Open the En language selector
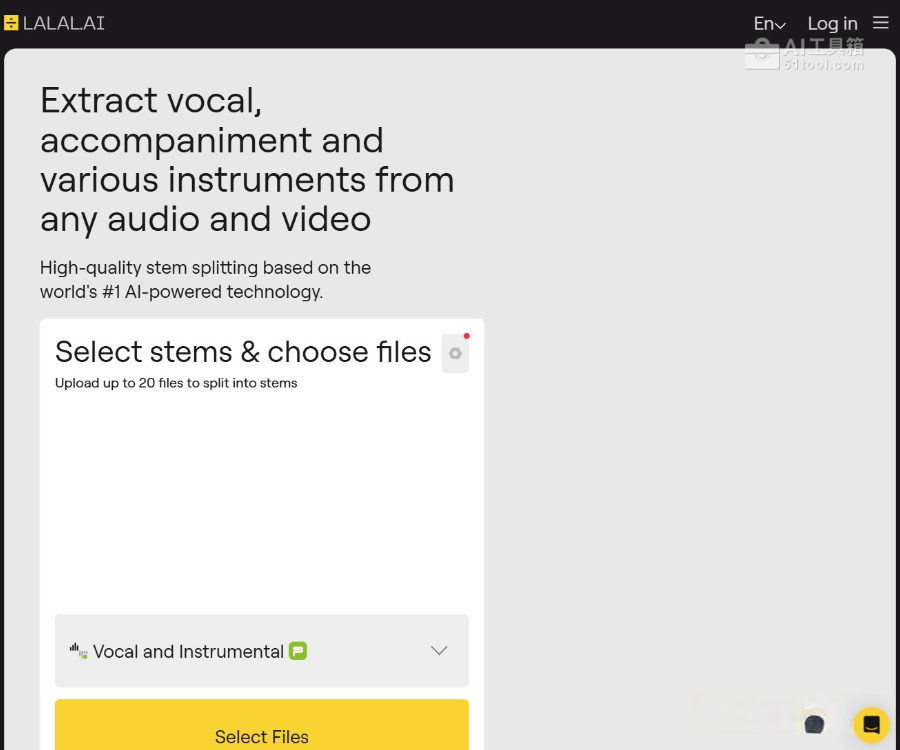This screenshot has width=900, height=750. pyautogui.click(x=769, y=24)
